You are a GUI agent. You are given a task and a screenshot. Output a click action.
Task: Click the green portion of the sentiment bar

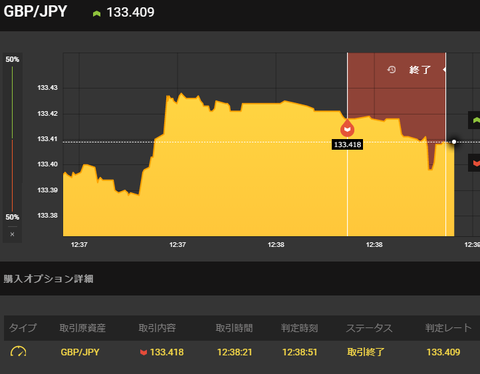[12, 103]
